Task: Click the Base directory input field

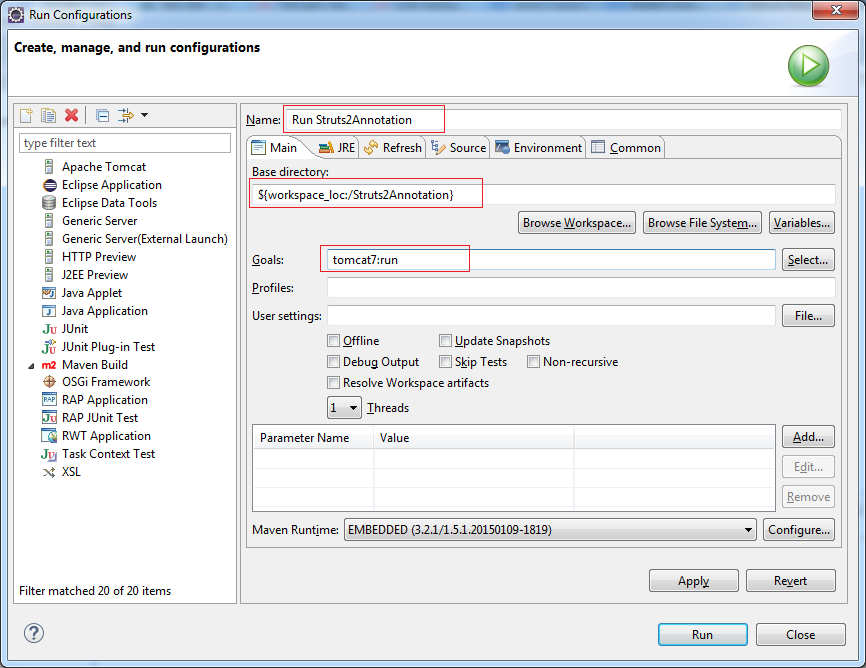Action: pyautogui.click(x=543, y=194)
